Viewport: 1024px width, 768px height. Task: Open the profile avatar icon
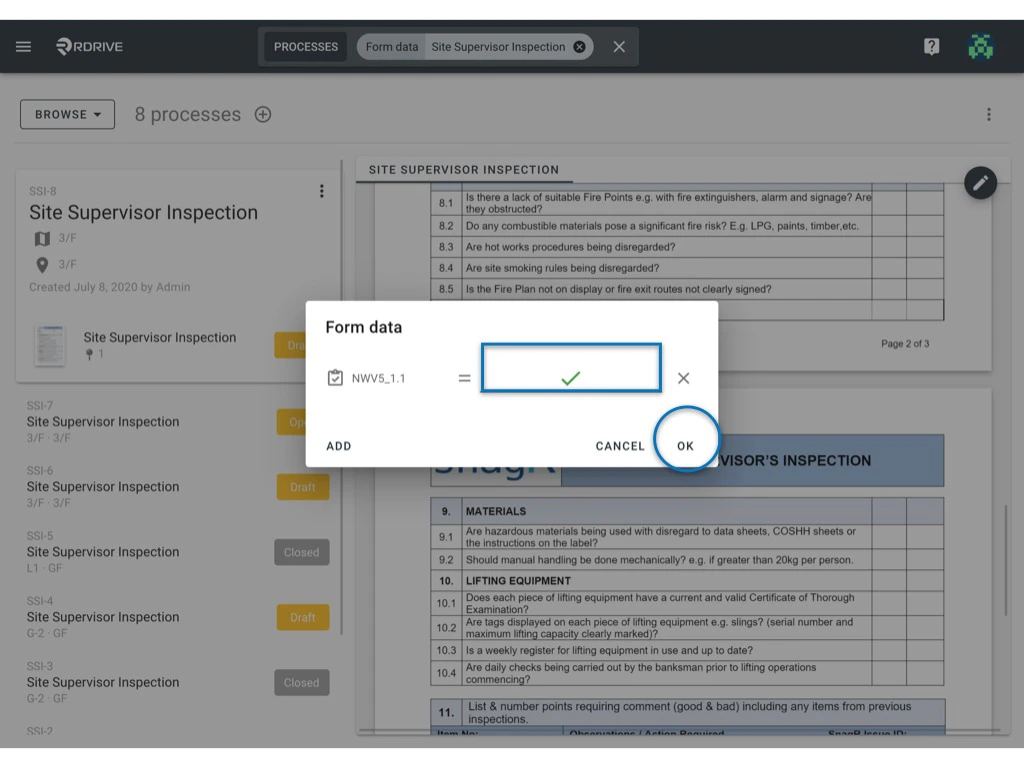tap(980, 45)
